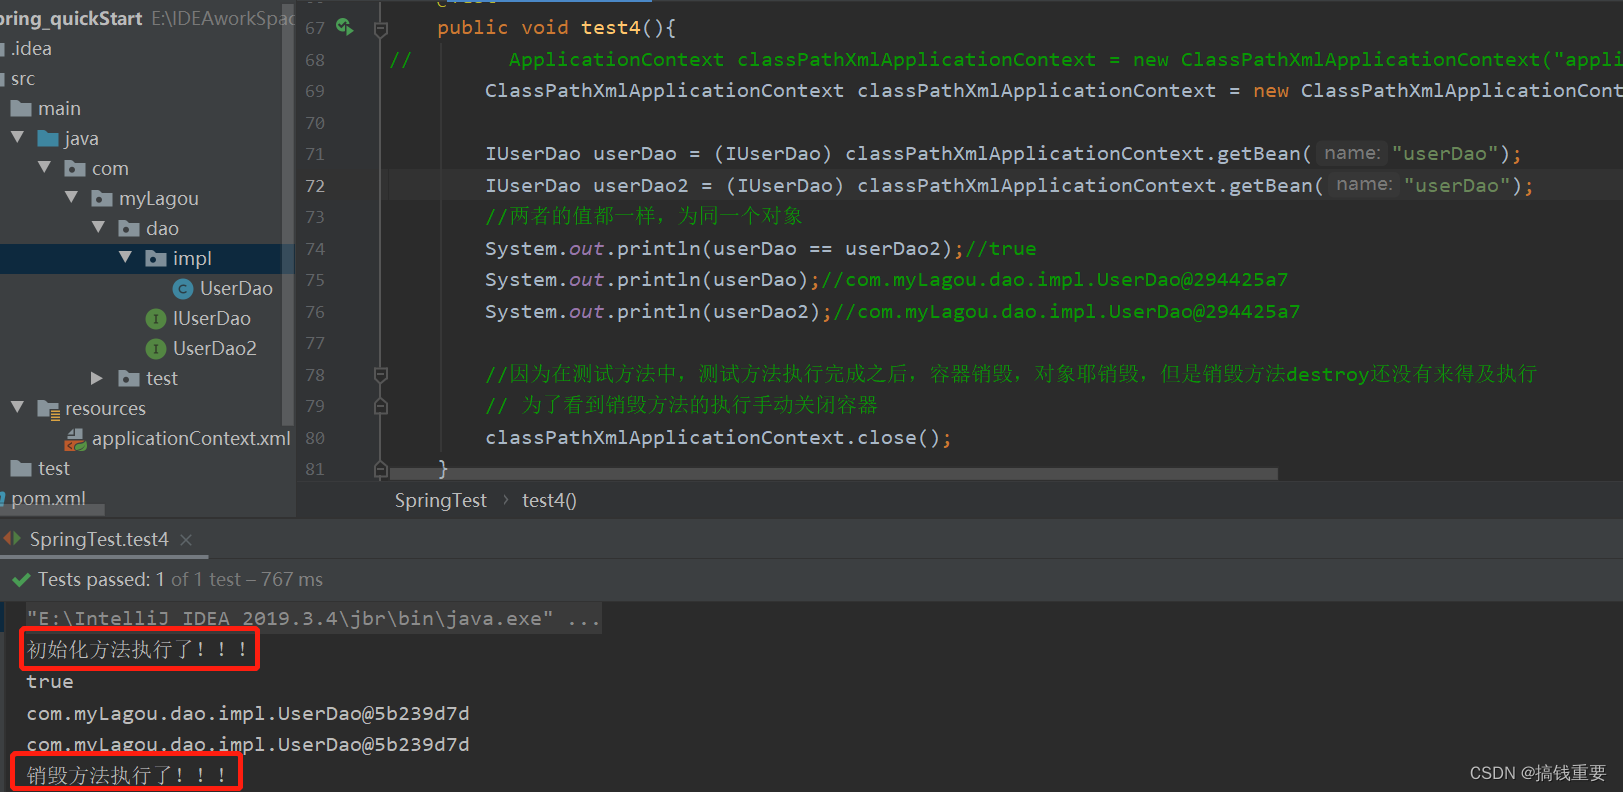The width and height of the screenshot is (1623, 792).
Task: Collapse the myLagou package node
Action: pyautogui.click(x=71, y=197)
